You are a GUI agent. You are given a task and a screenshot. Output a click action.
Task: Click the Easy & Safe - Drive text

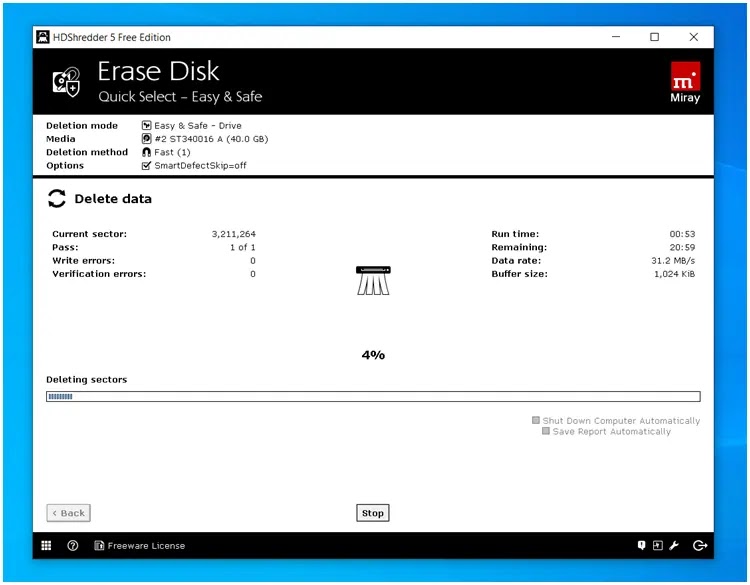198,125
